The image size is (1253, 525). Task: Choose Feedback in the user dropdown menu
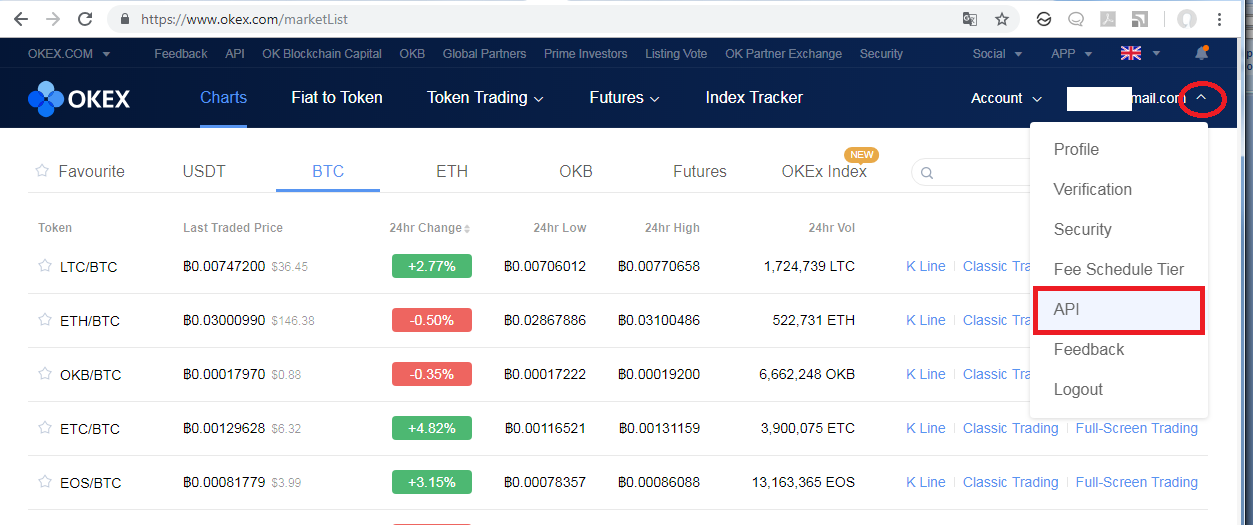click(x=1119, y=349)
